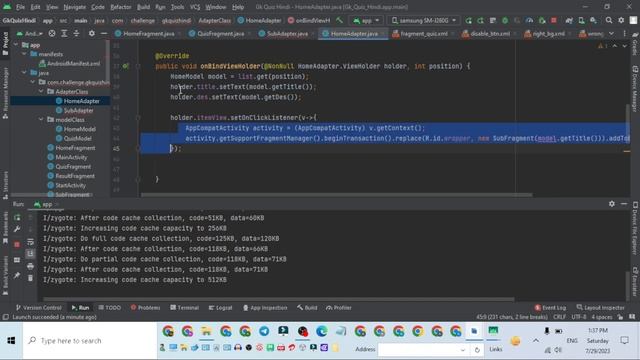
Task: Click the editor horizontal scrollbar
Action: (337, 195)
